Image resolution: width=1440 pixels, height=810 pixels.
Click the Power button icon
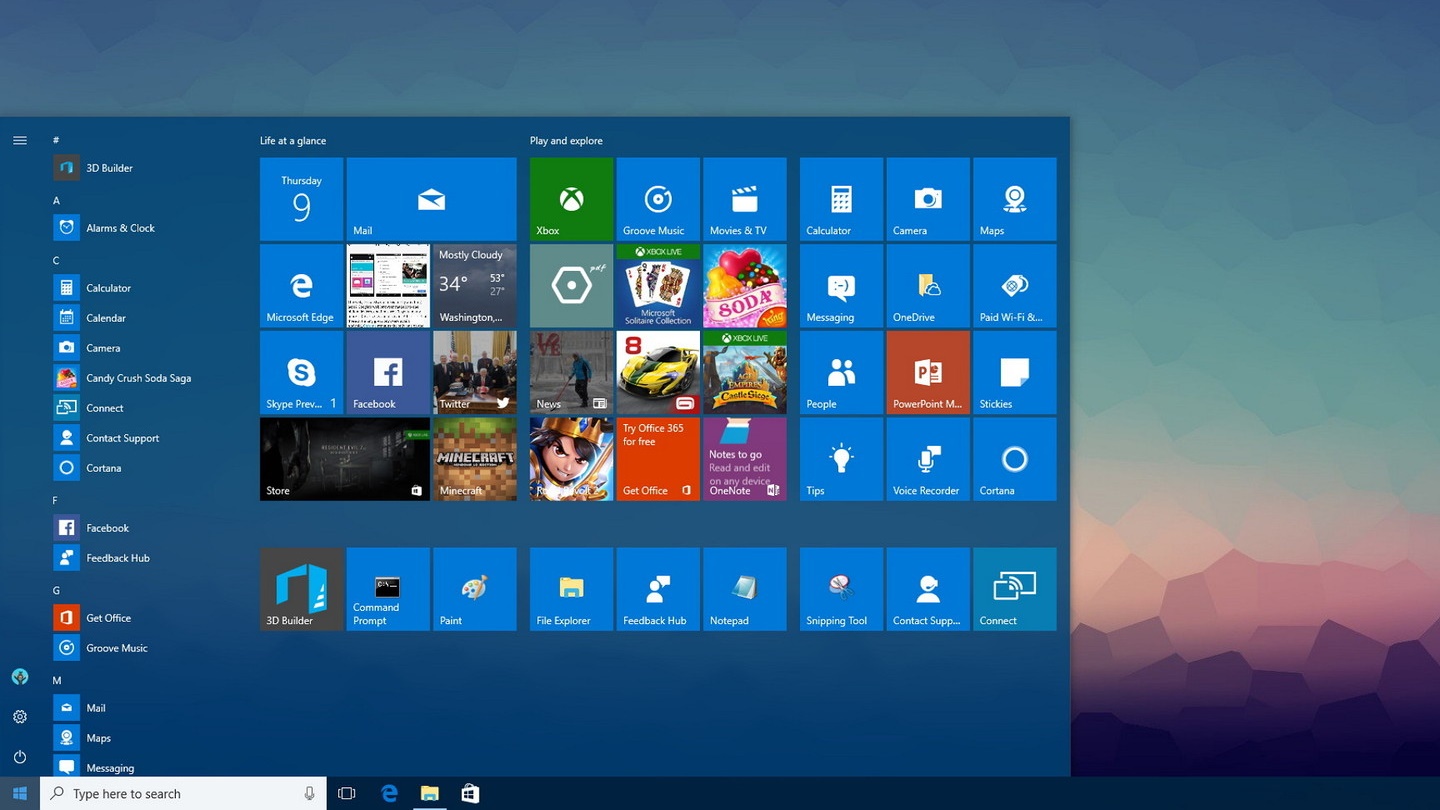click(20, 757)
